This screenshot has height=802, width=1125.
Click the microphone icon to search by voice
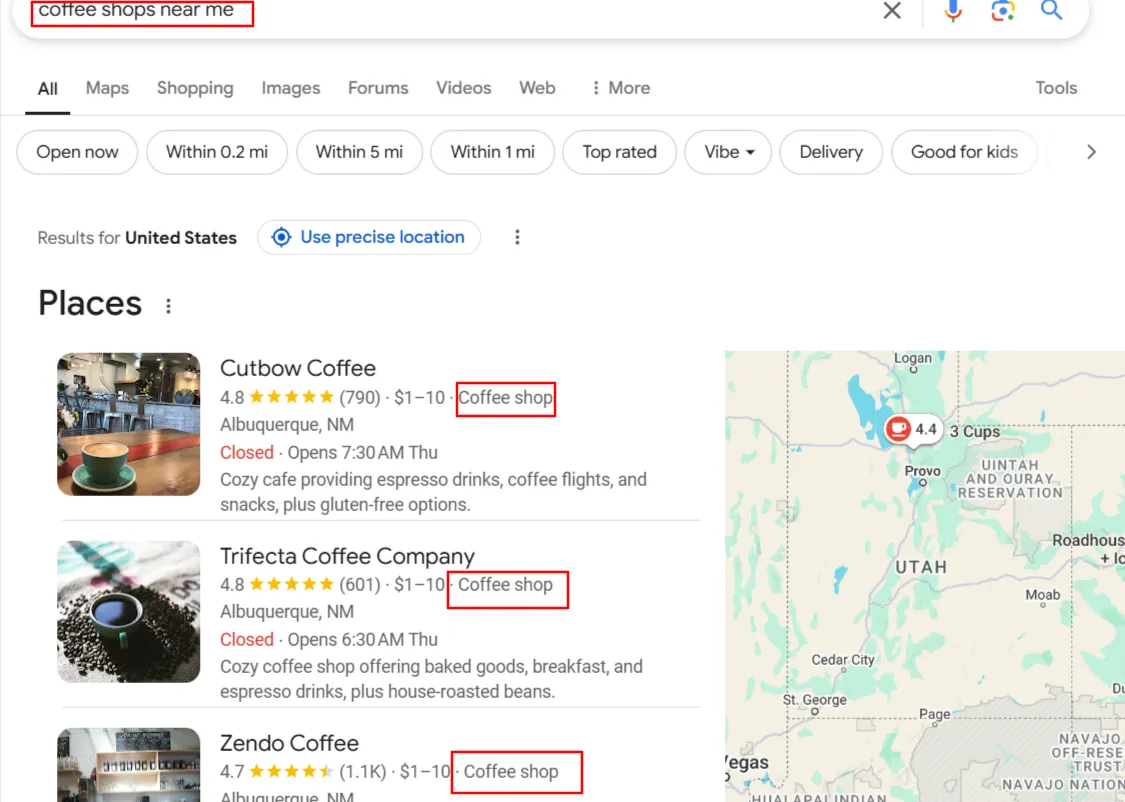click(x=951, y=11)
